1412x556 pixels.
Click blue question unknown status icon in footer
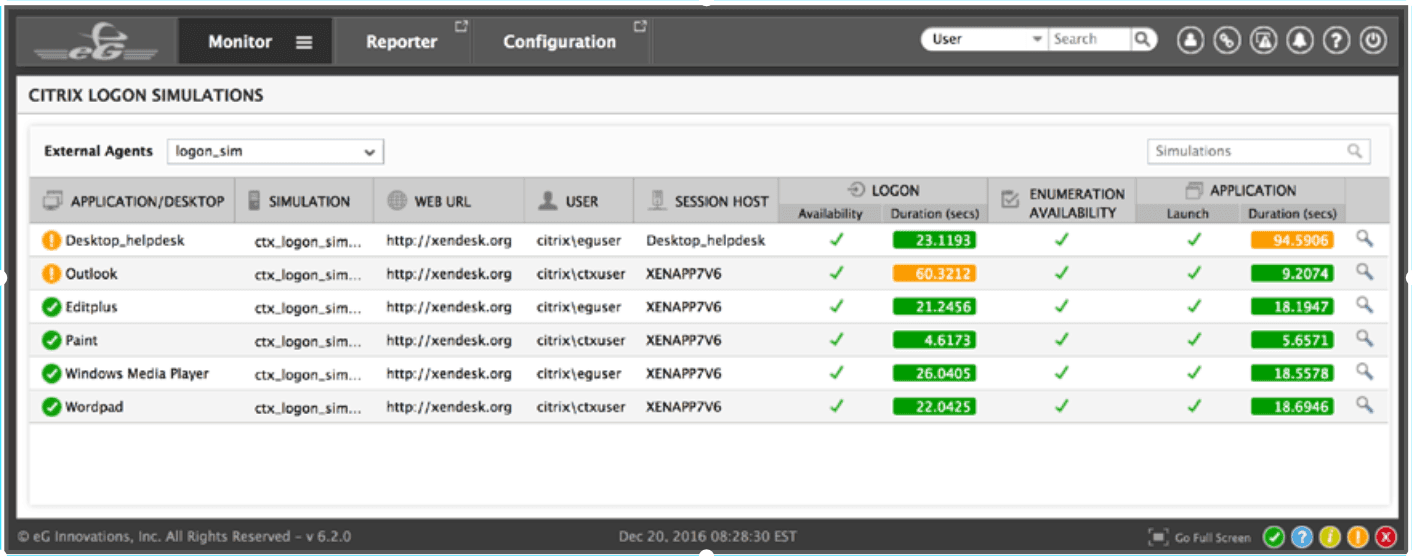tap(1302, 537)
